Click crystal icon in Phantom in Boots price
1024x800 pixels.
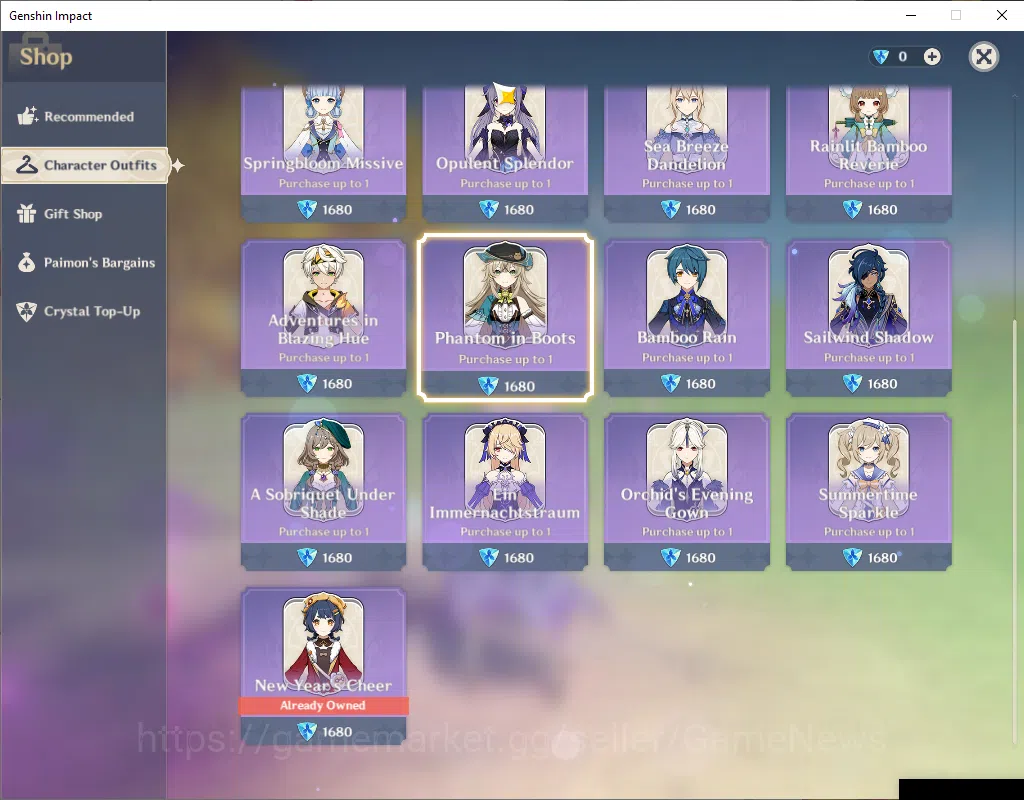488,386
